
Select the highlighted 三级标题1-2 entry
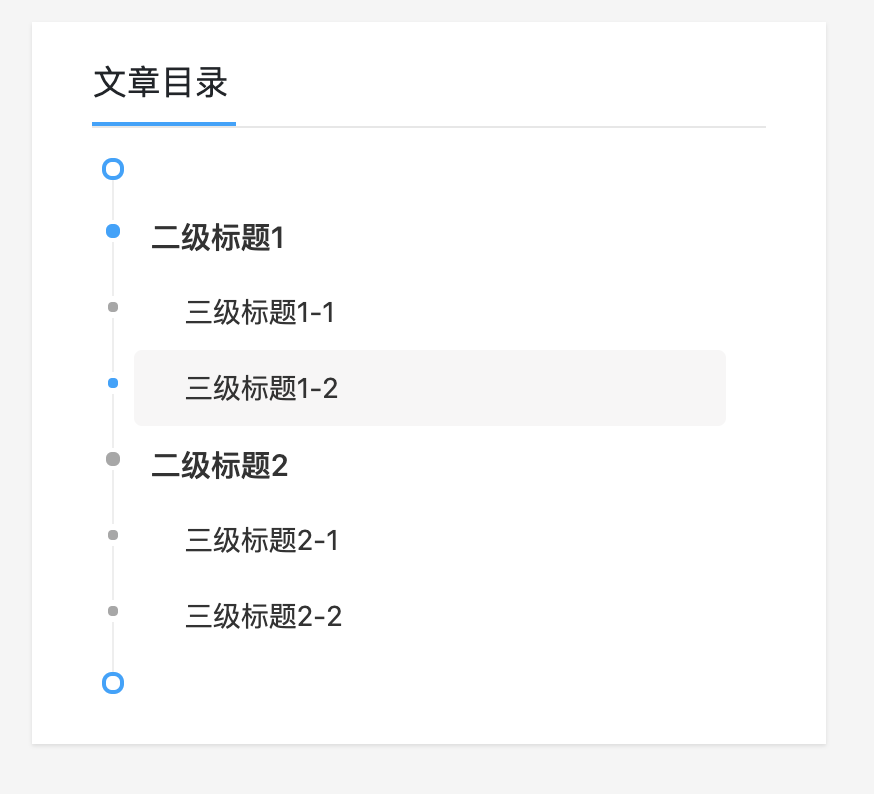(x=261, y=389)
